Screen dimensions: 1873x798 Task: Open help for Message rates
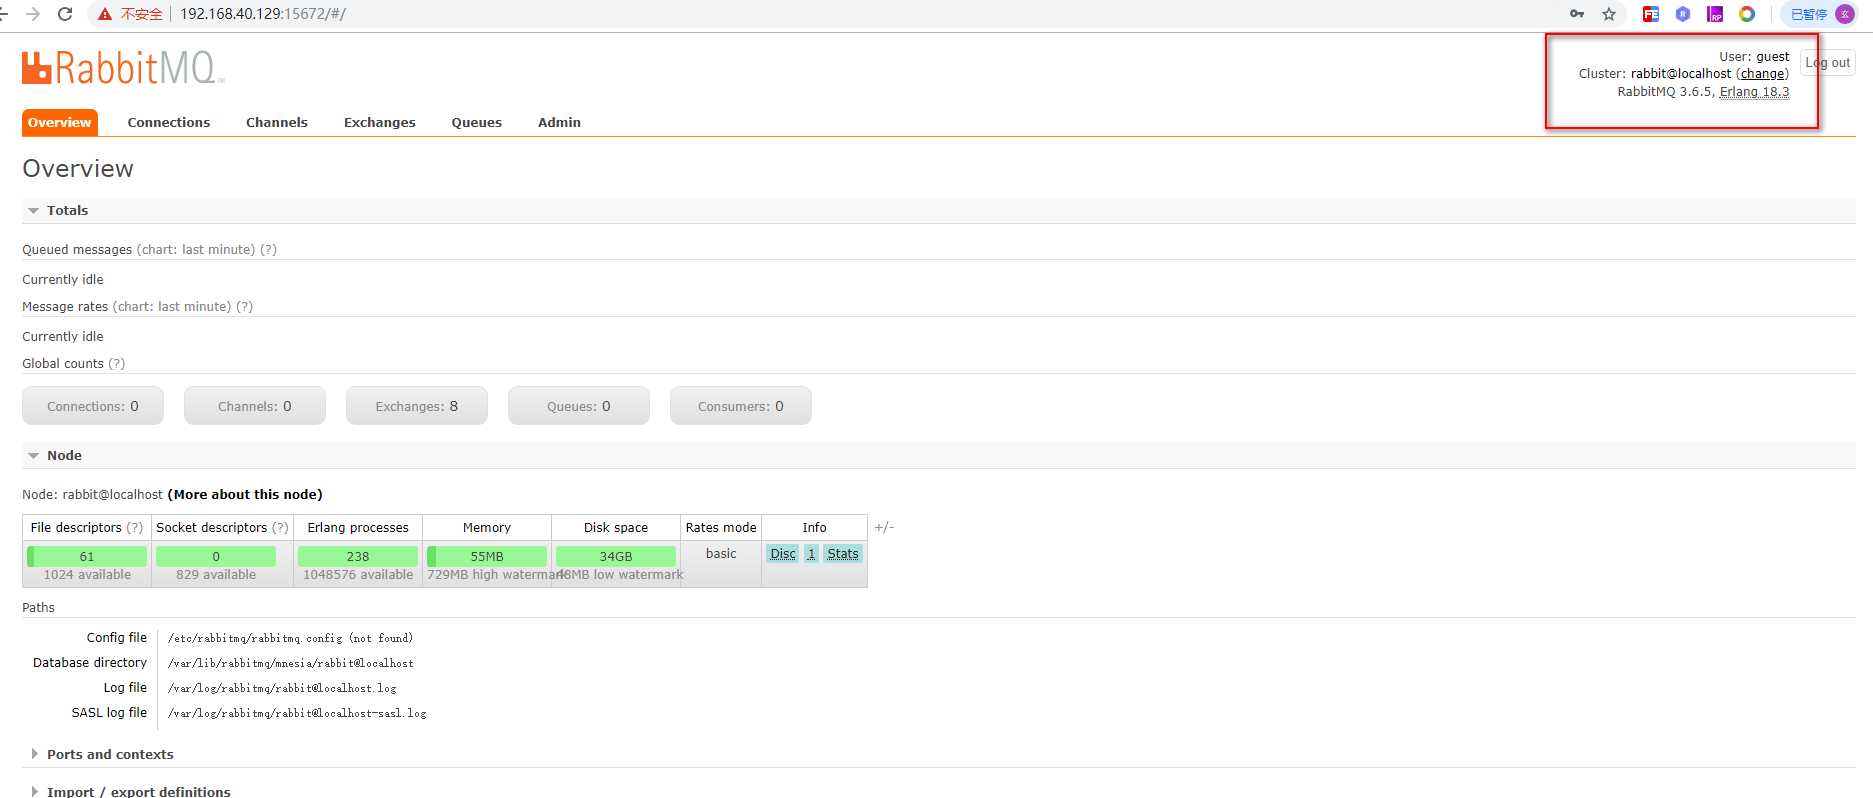[244, 307]
